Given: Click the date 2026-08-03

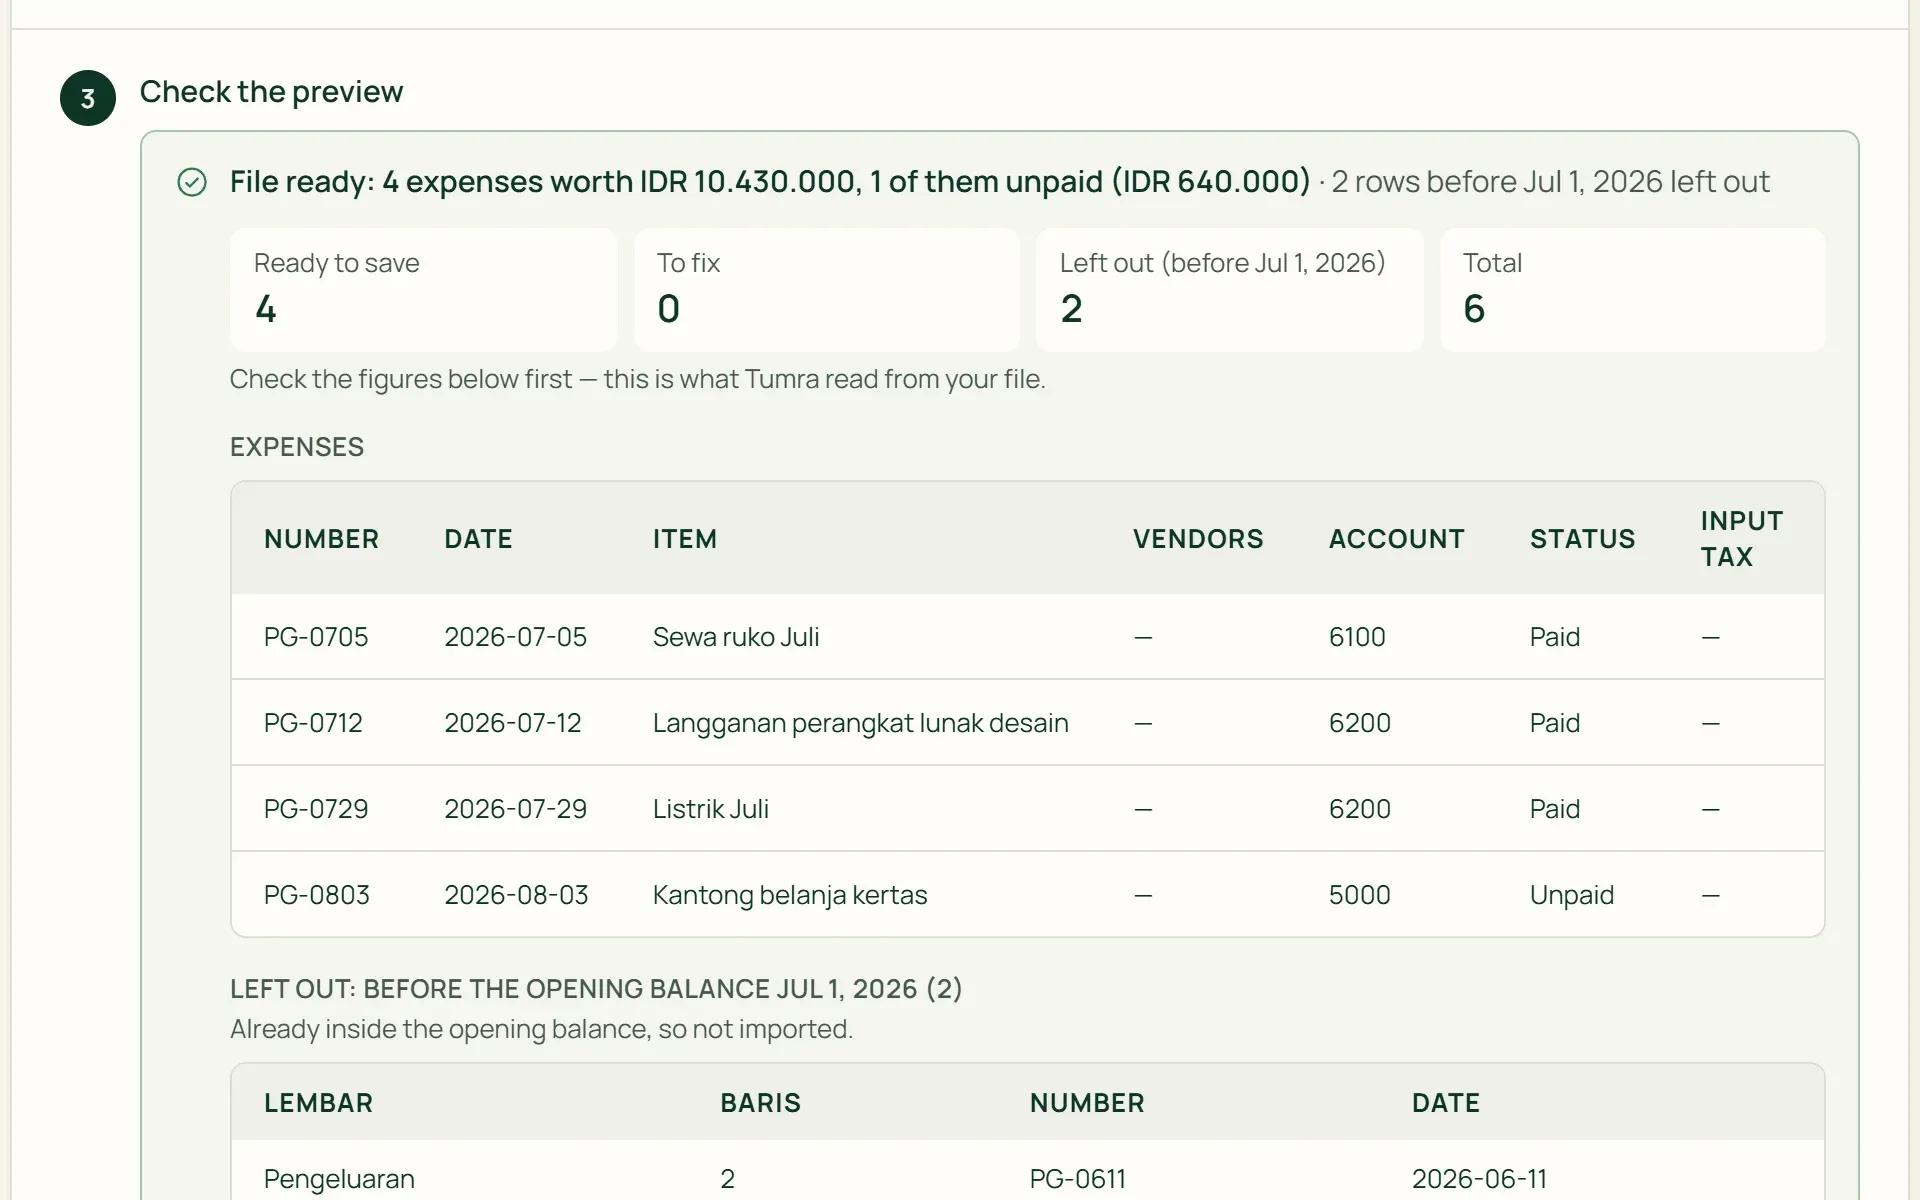Looking at the screenshot, I should pyautogui.click(x=516, y=895).
